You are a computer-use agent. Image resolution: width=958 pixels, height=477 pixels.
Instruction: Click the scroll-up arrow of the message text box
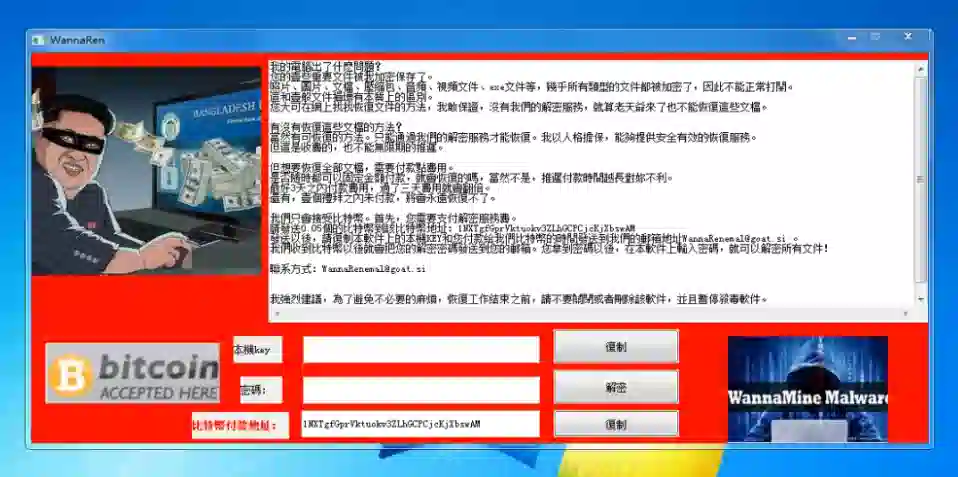pyautogui.click(x=921, y=70)
